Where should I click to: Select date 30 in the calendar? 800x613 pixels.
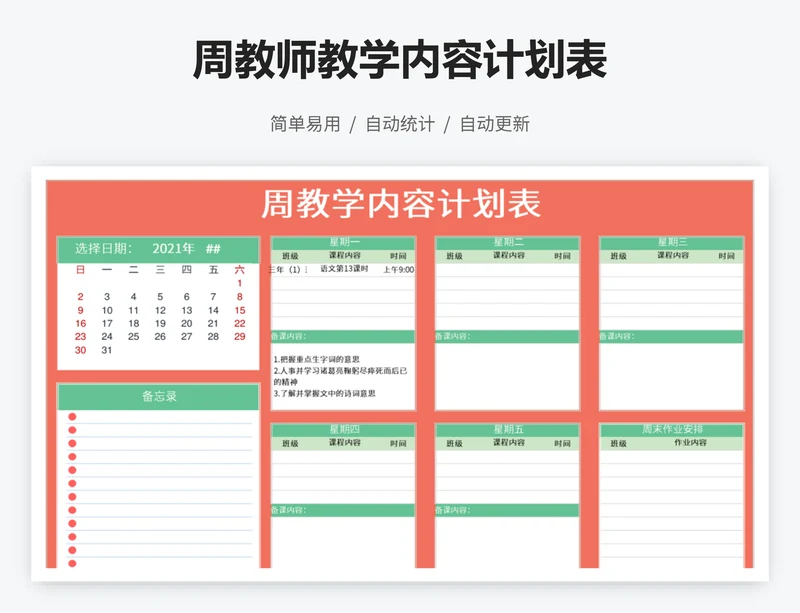click(81, 350)
